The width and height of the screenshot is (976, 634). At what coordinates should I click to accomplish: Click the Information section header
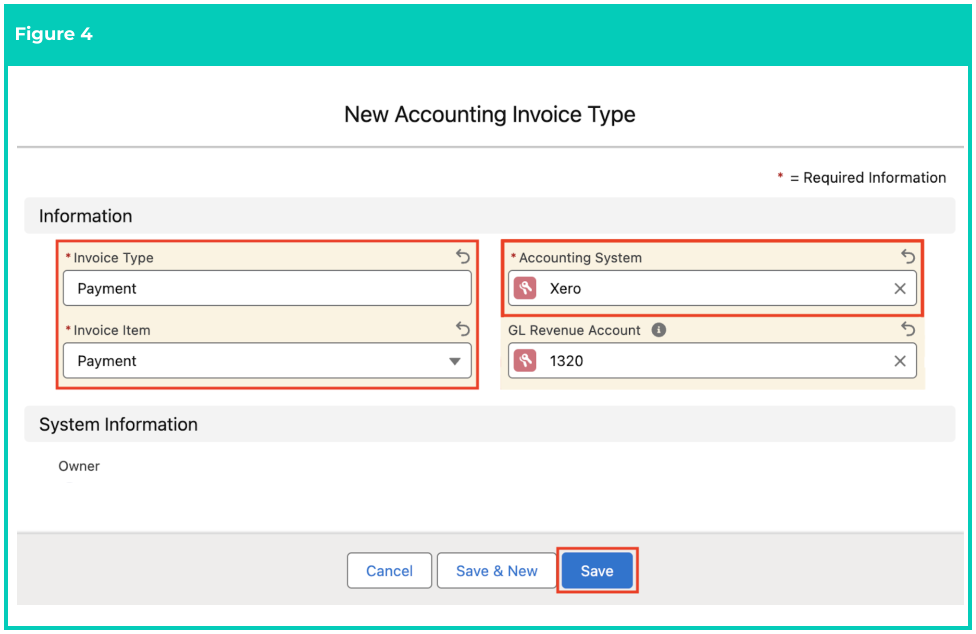(489, 216)
